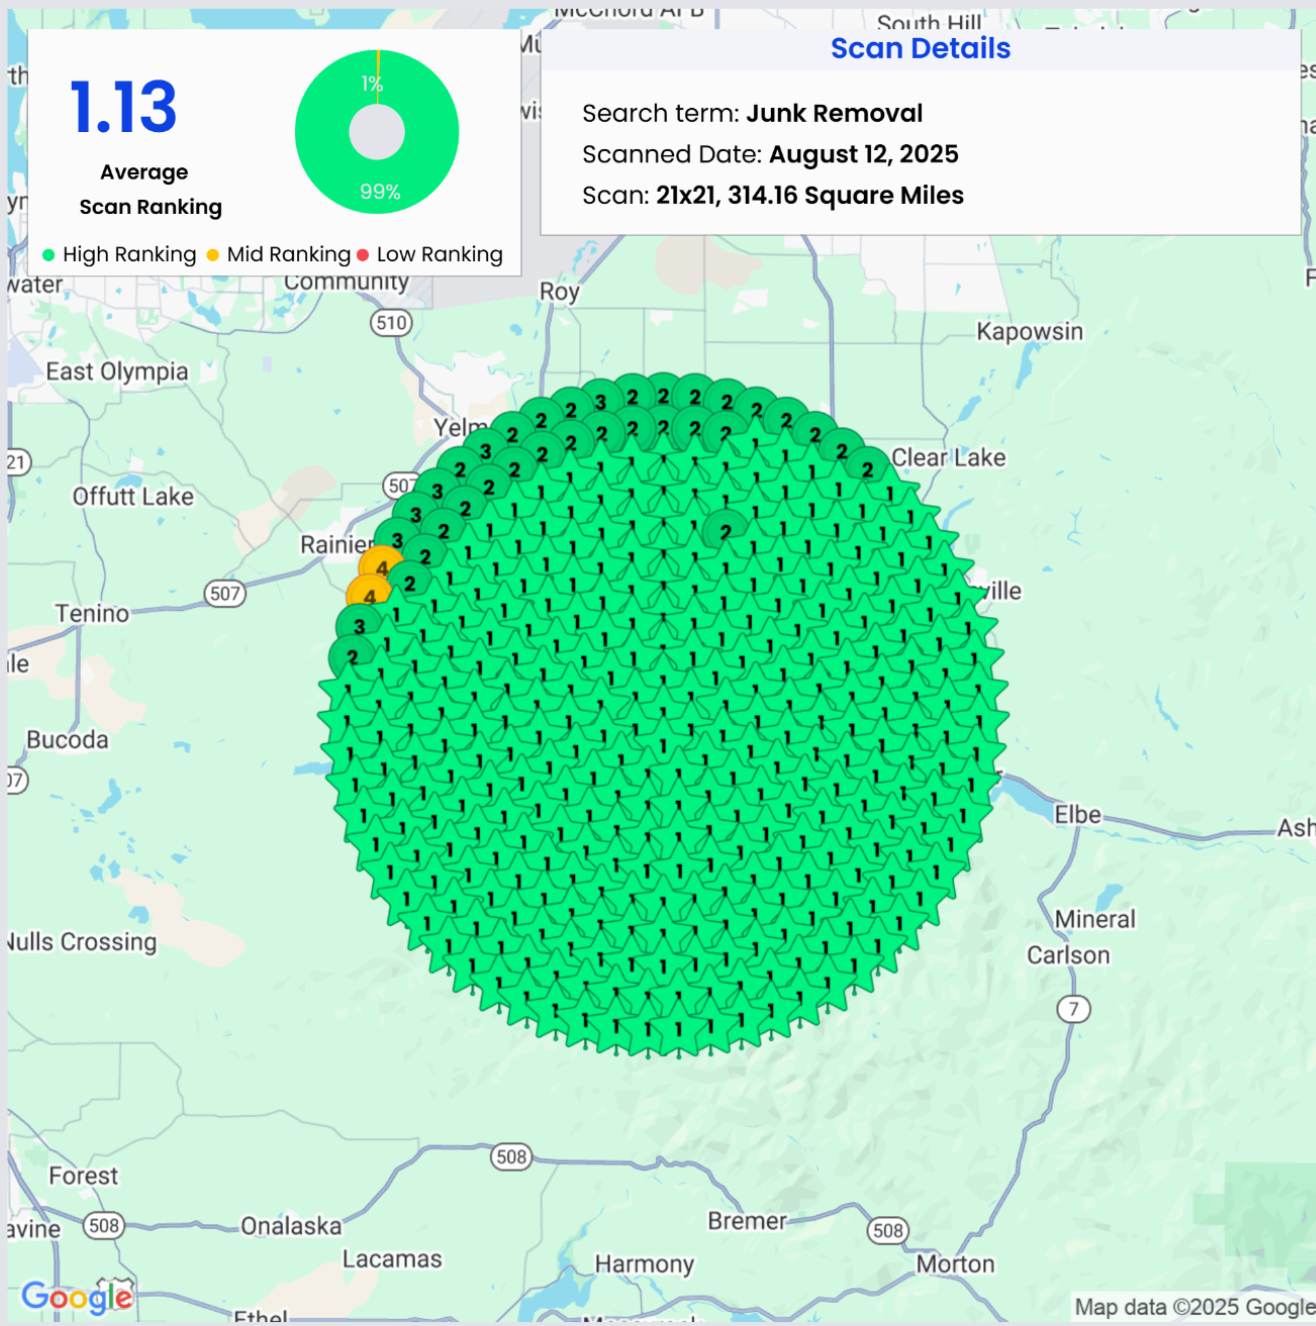Image resolution: width=1316 pixels, height=1326 pixels.
Task: Click the Junk Removal search term text
Action: 834,113
